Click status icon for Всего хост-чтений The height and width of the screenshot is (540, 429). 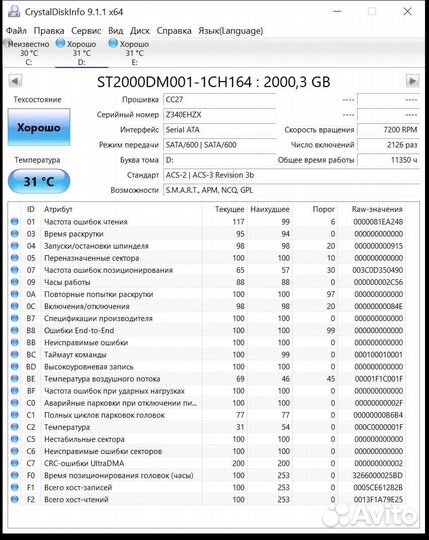click(15, 499)
